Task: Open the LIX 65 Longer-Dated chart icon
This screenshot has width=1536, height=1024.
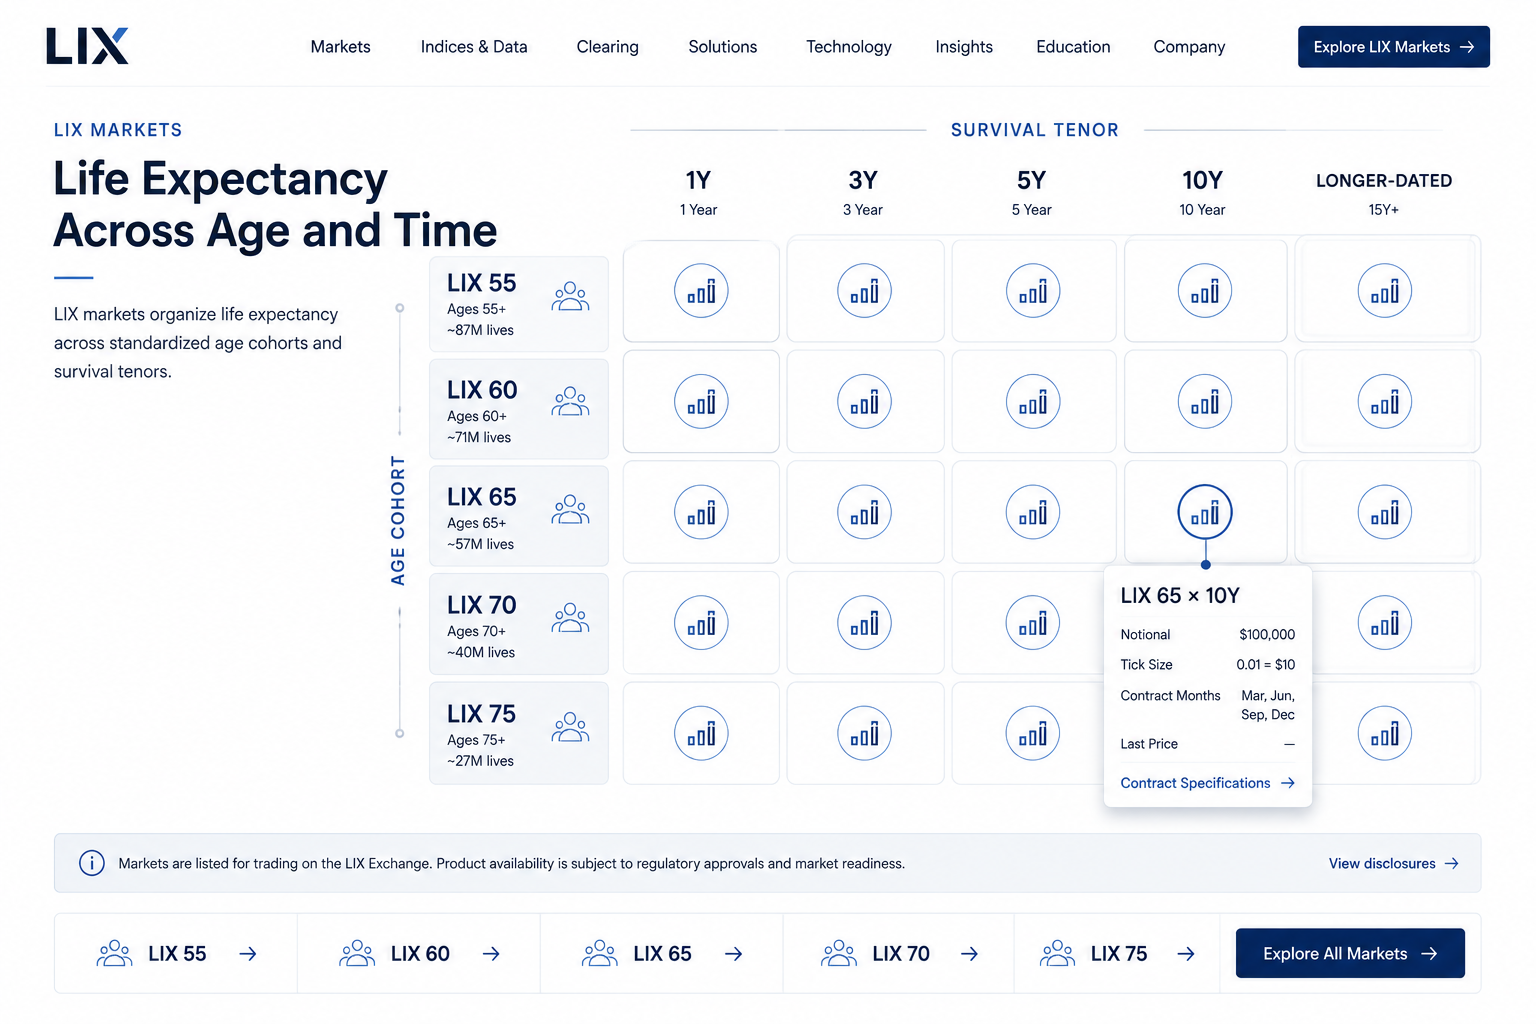Action: click(1385, 512)
